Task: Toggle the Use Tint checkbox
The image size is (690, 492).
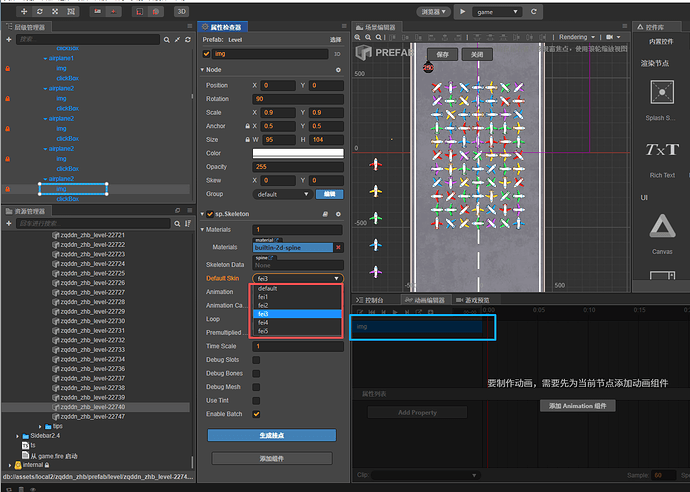Action: [256, 400]
